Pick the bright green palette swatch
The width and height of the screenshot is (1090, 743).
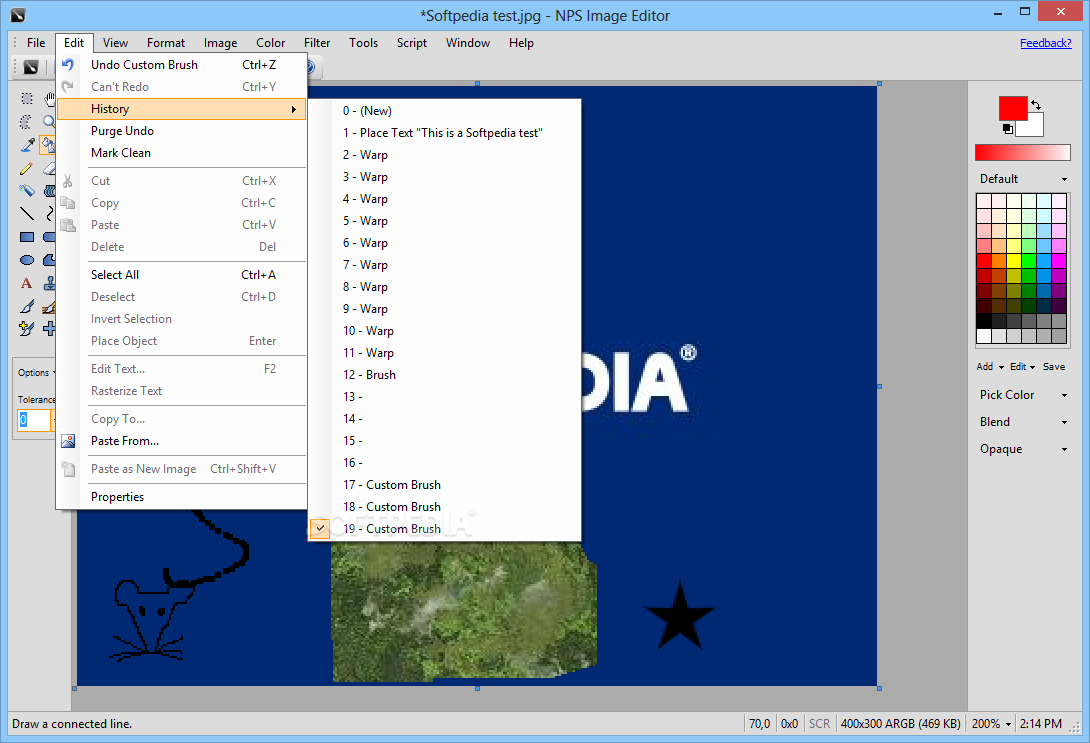[1029, 261]
